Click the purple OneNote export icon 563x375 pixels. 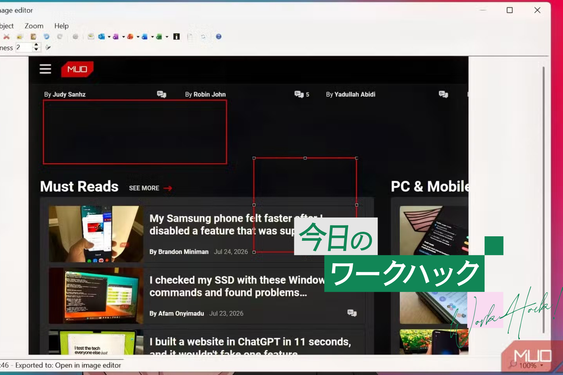click(x=116, y=37)
